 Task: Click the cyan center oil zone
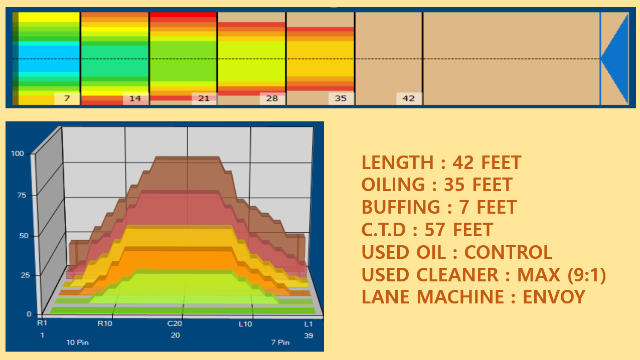click(x=49, y=58)
